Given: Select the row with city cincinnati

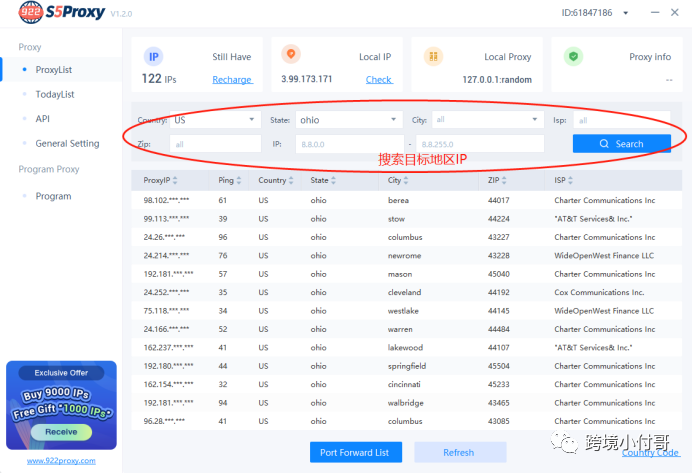Looking at the screenshot, I should (x=406, y=384).
